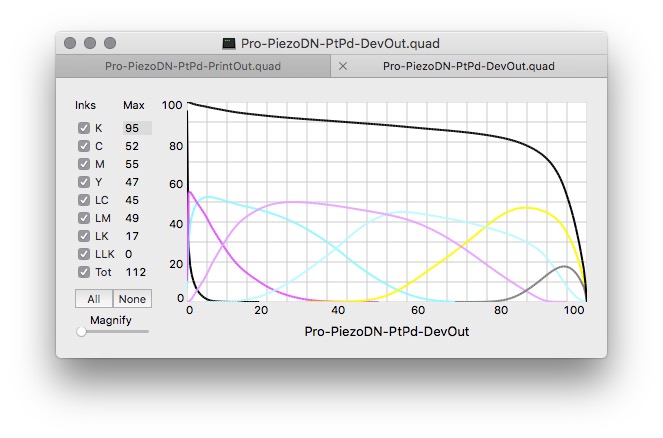Image resolution: width=663 pixels, height=438 pixels.
Task: Disable the M ink curve checkbox
Action: click(84, 164)
